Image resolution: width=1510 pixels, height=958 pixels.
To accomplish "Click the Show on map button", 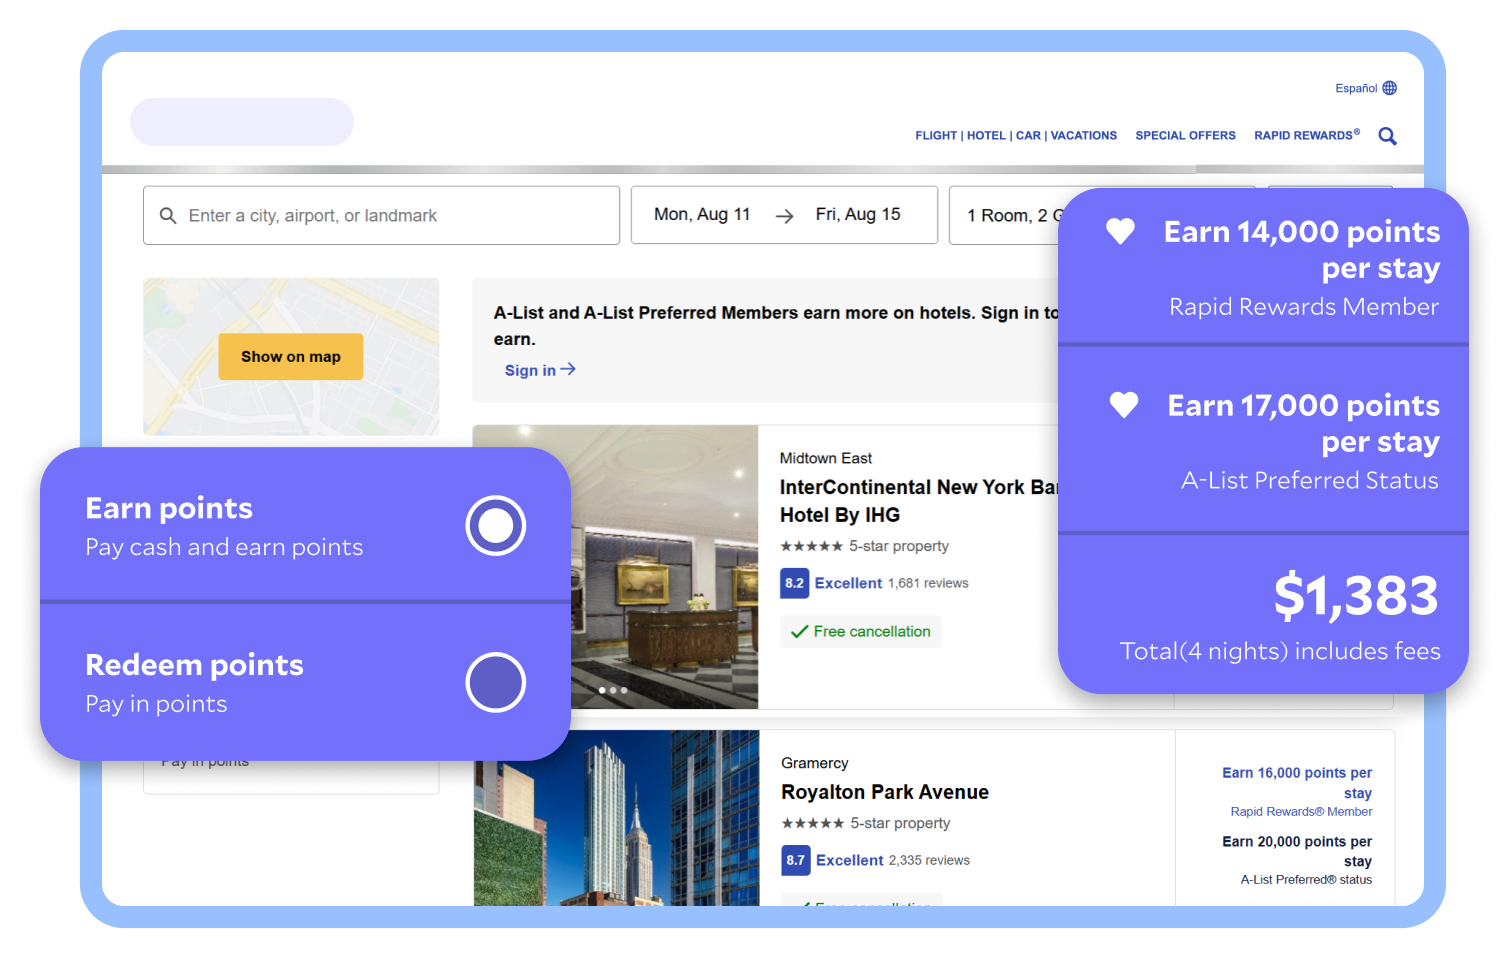I will pos(291,357).
